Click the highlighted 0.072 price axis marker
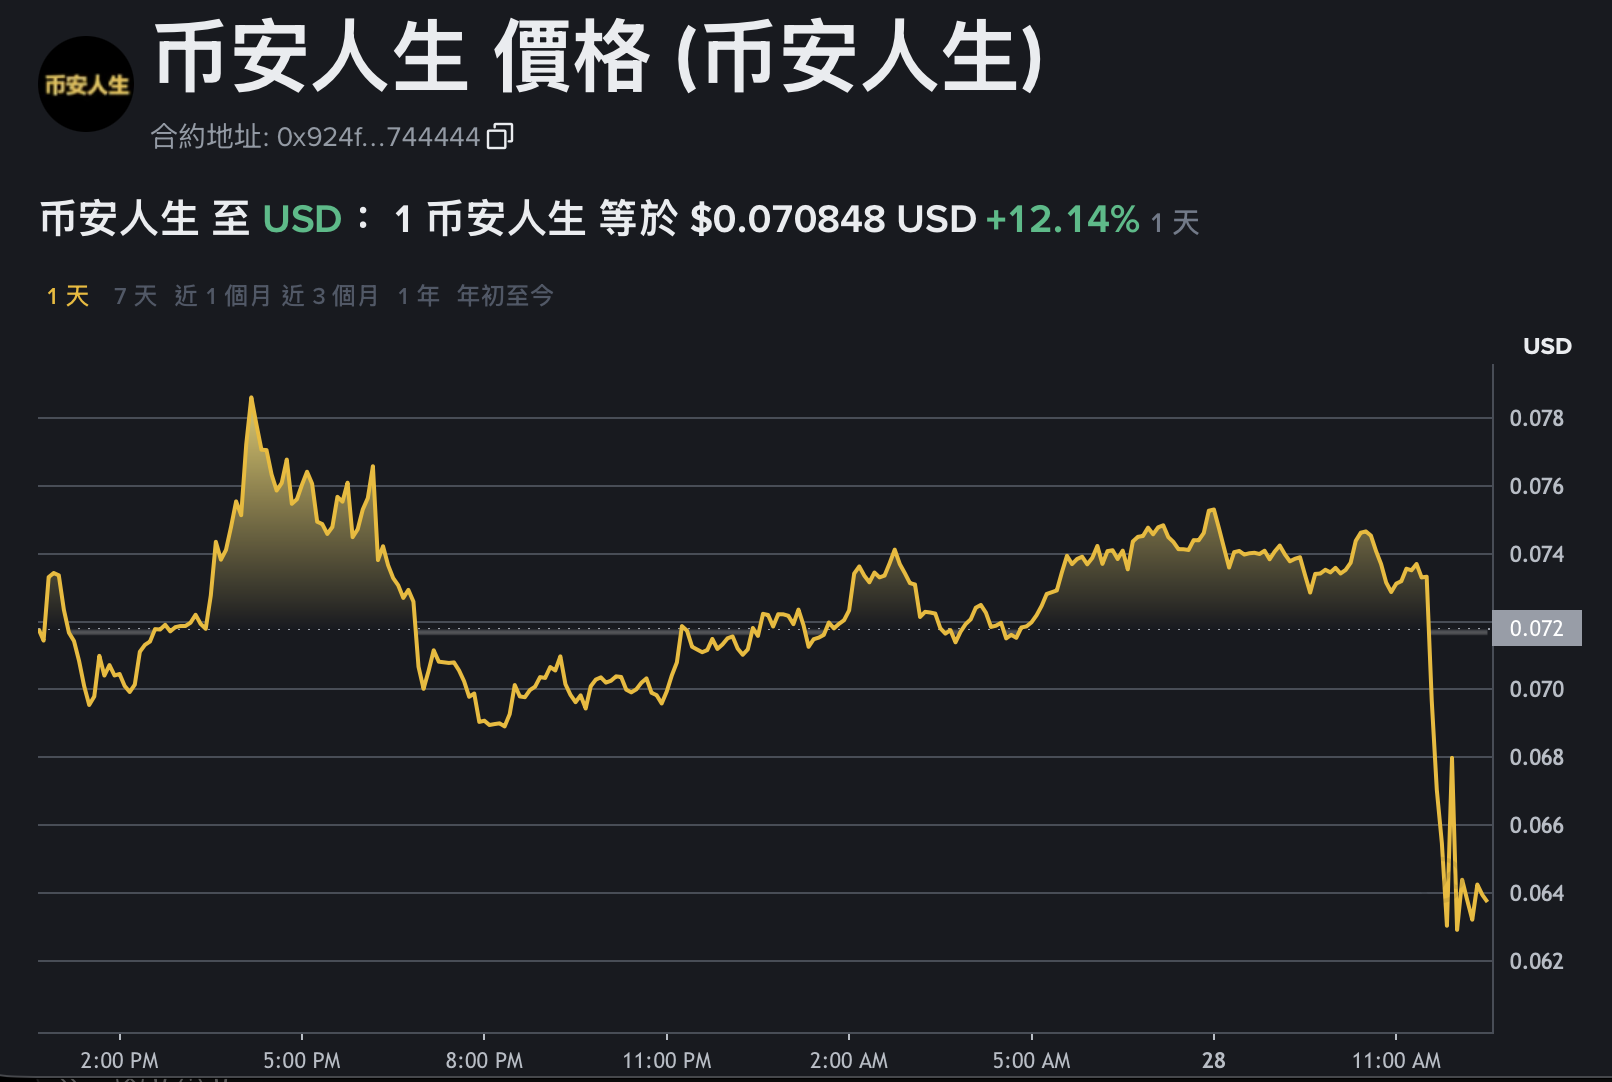This screenshot has height=1082, width=1612. pos(1536,628)
